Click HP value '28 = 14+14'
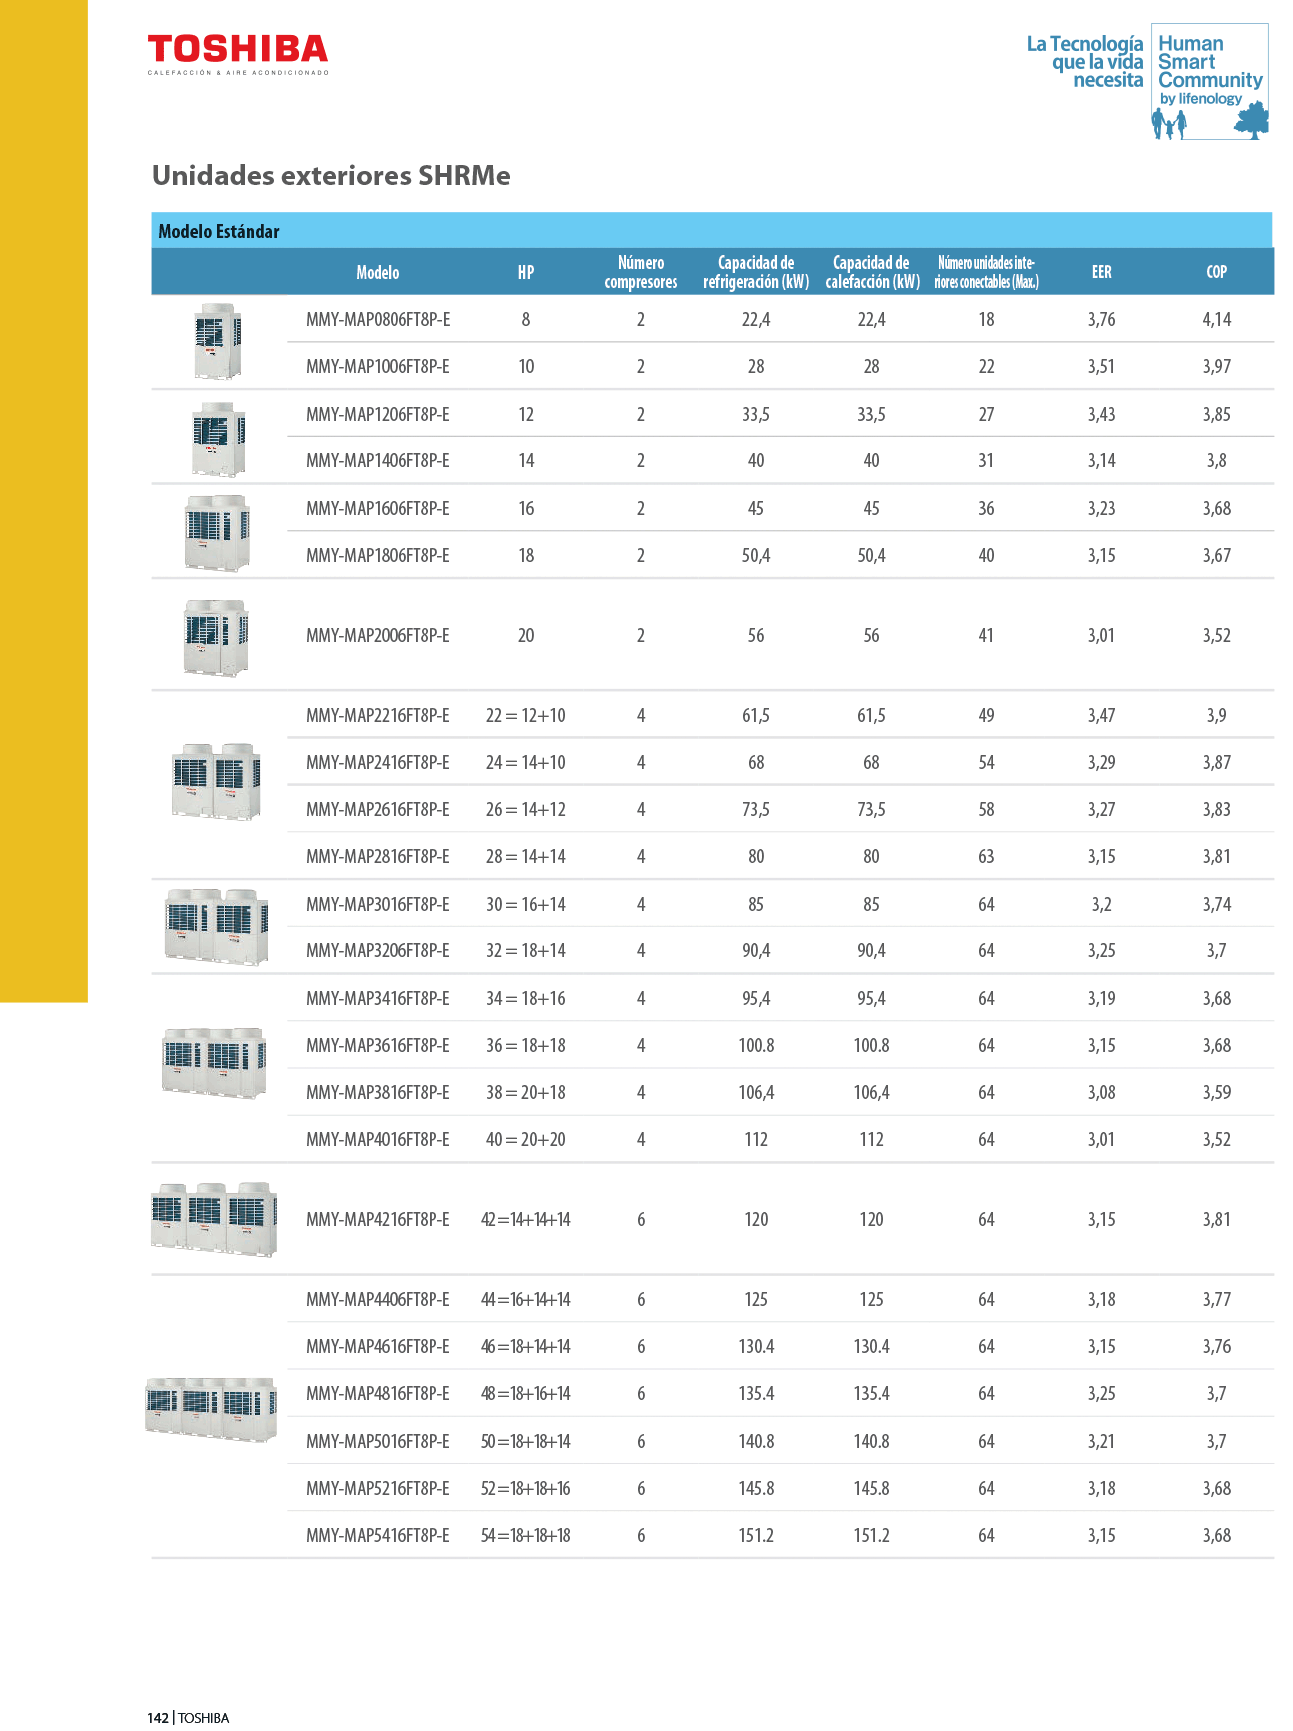Viewport: 1293px width, 1731px height. 526,857
